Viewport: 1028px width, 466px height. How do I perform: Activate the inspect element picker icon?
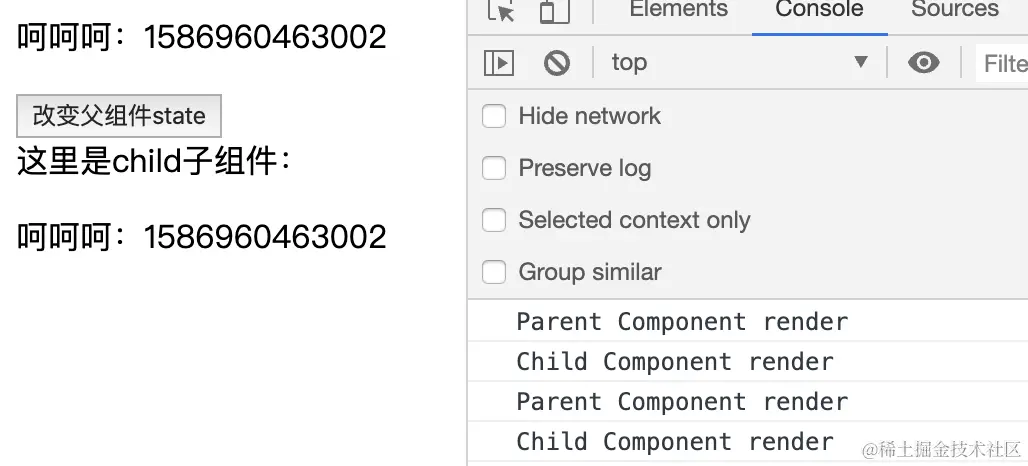502,11
